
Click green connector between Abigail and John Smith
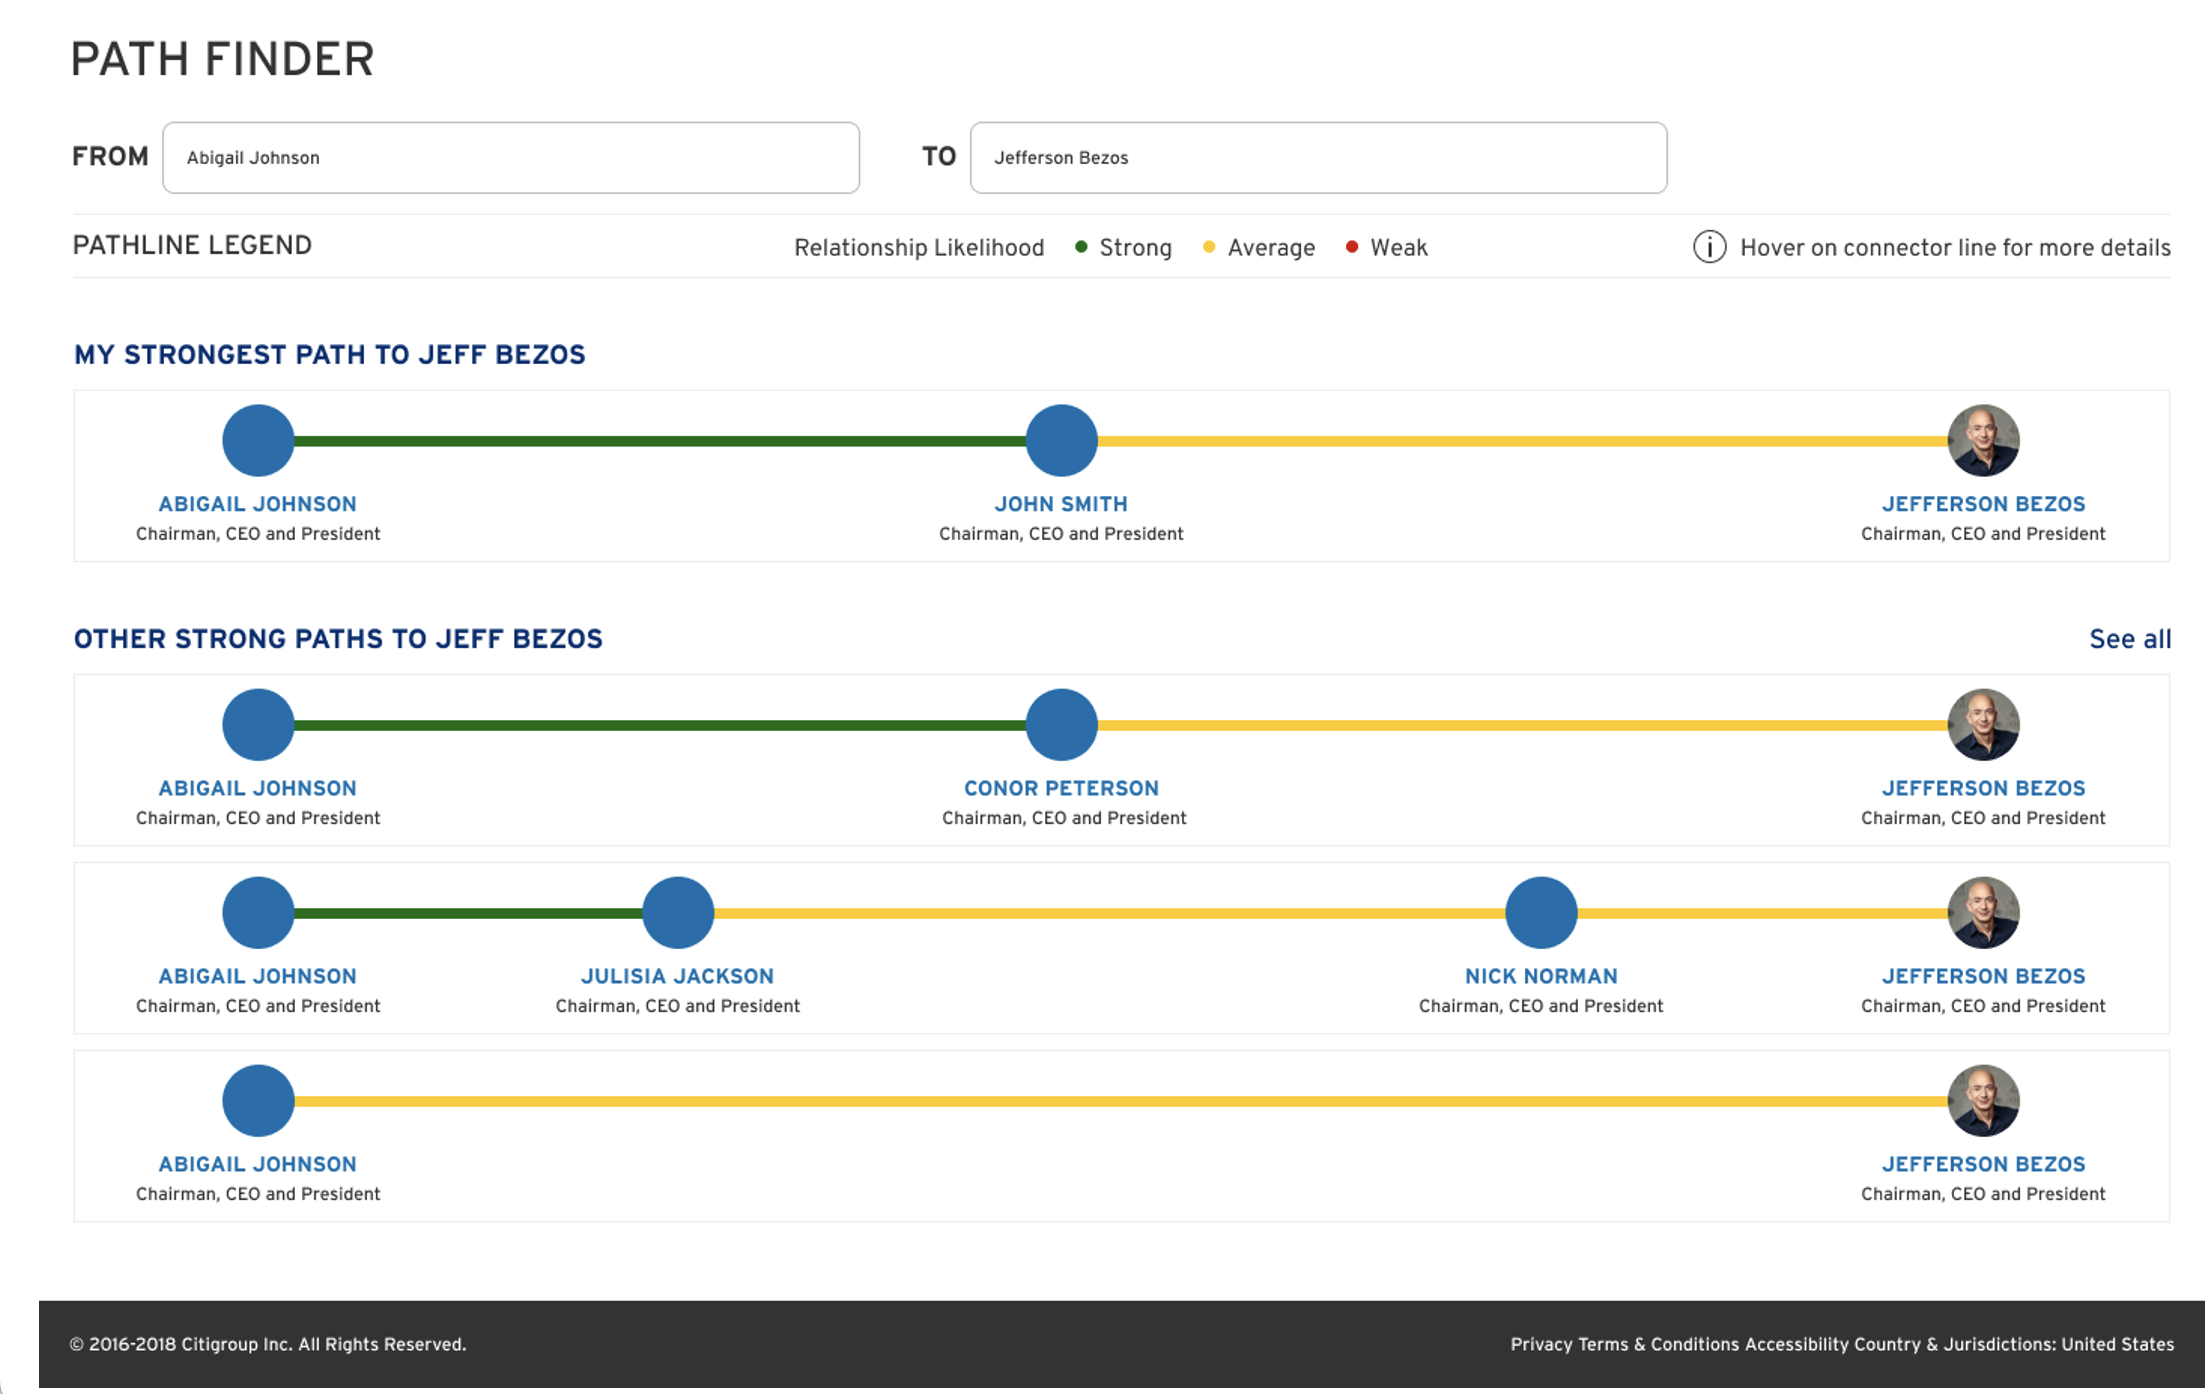660,441
